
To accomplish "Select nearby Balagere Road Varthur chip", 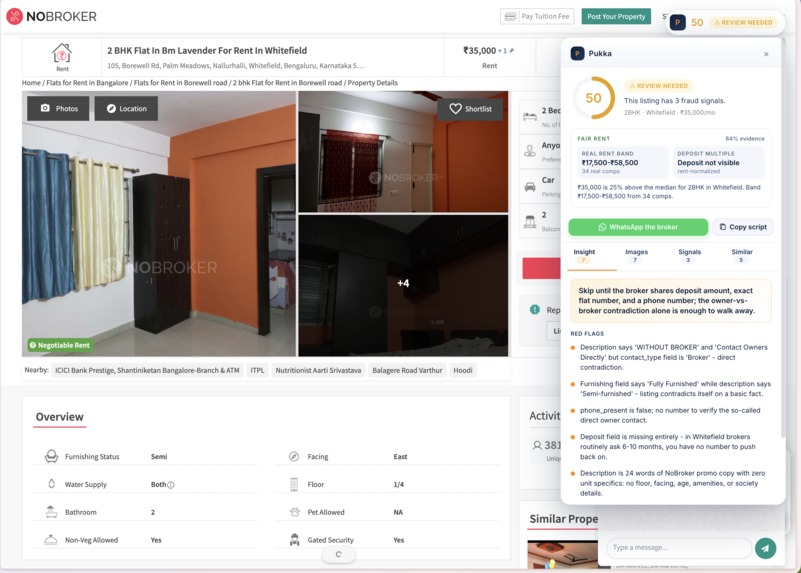I will click(x=407, y=370).
